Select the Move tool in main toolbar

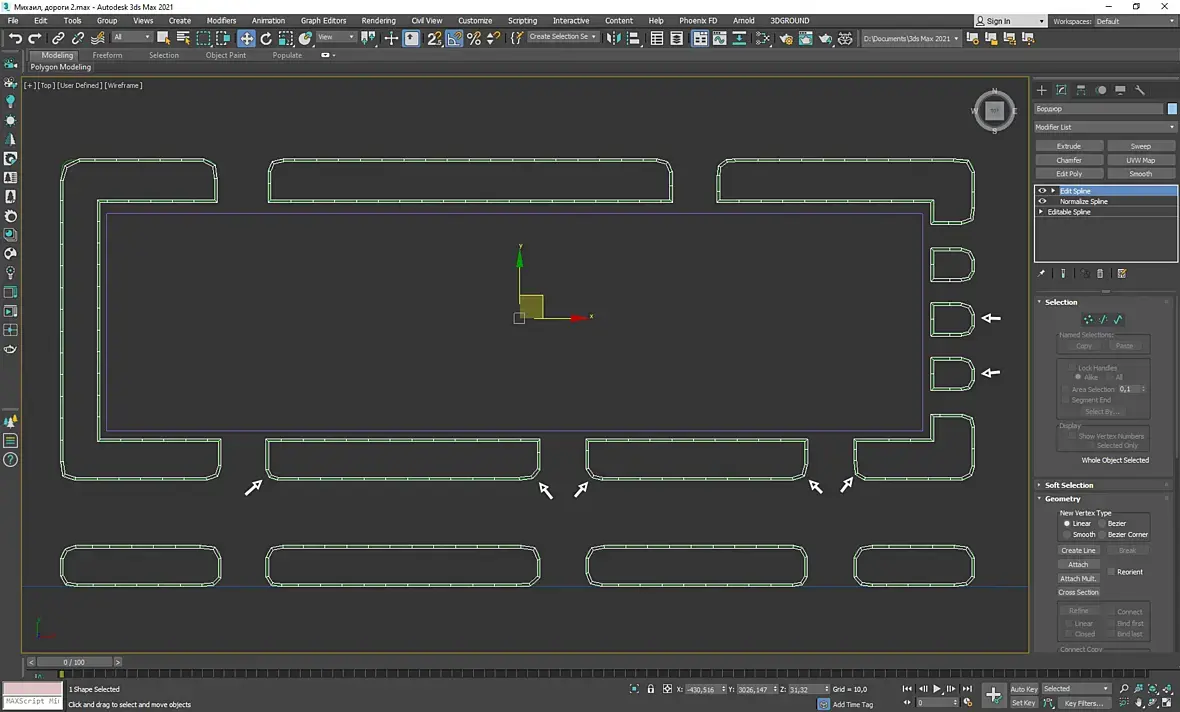(246, 38)
